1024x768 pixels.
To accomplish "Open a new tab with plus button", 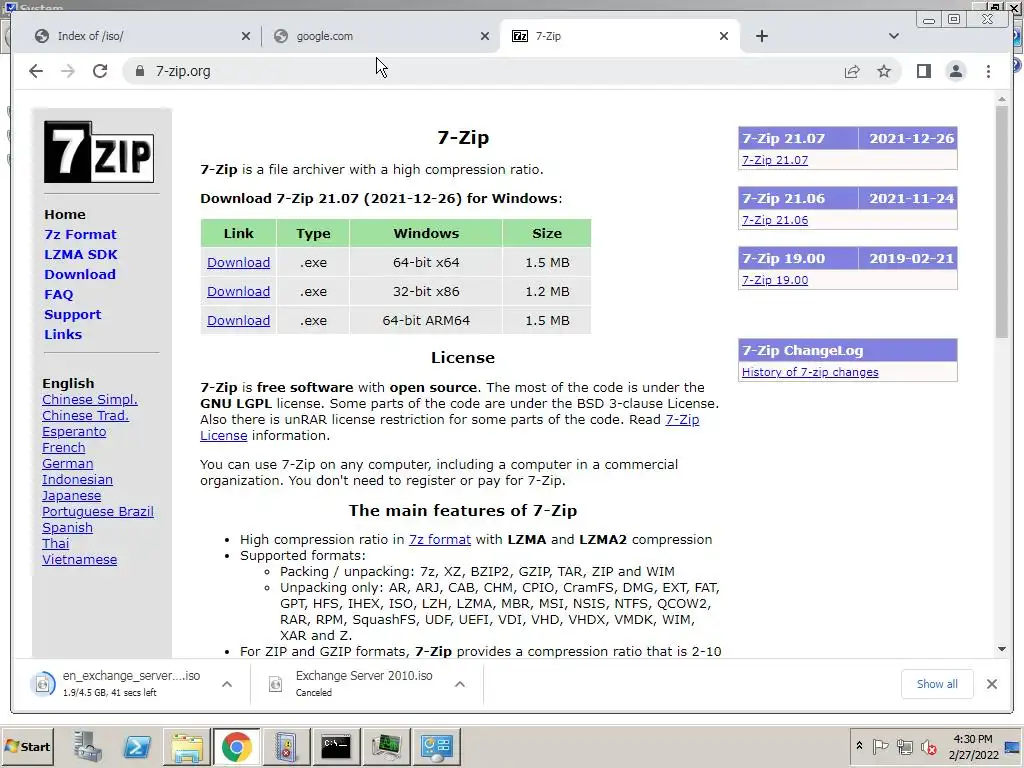I will coord(761,36).
